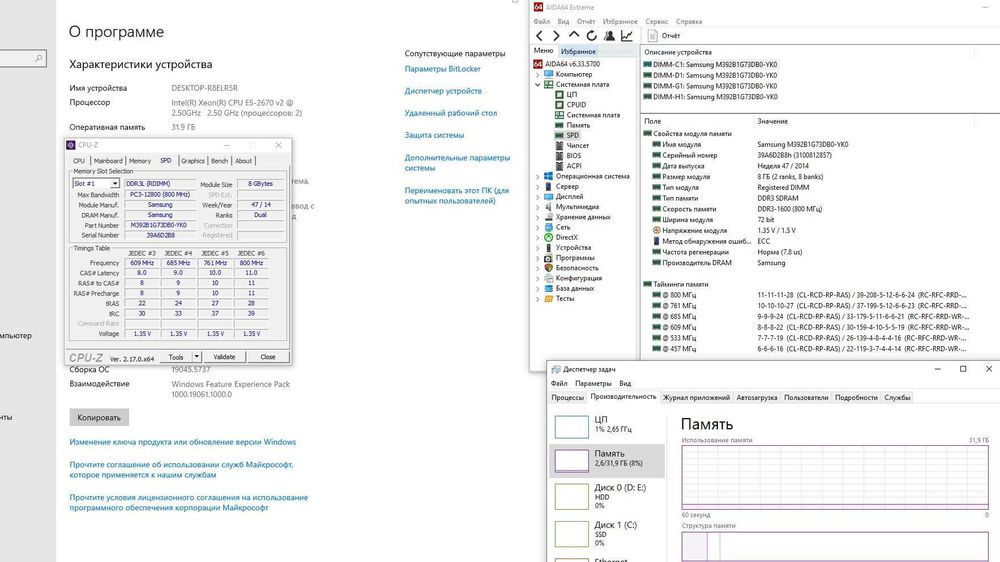This screenshot has width=1000, height=562.
Task: Select DIMM-G1 Samsung device row
Action: click(x=710, y=86)
